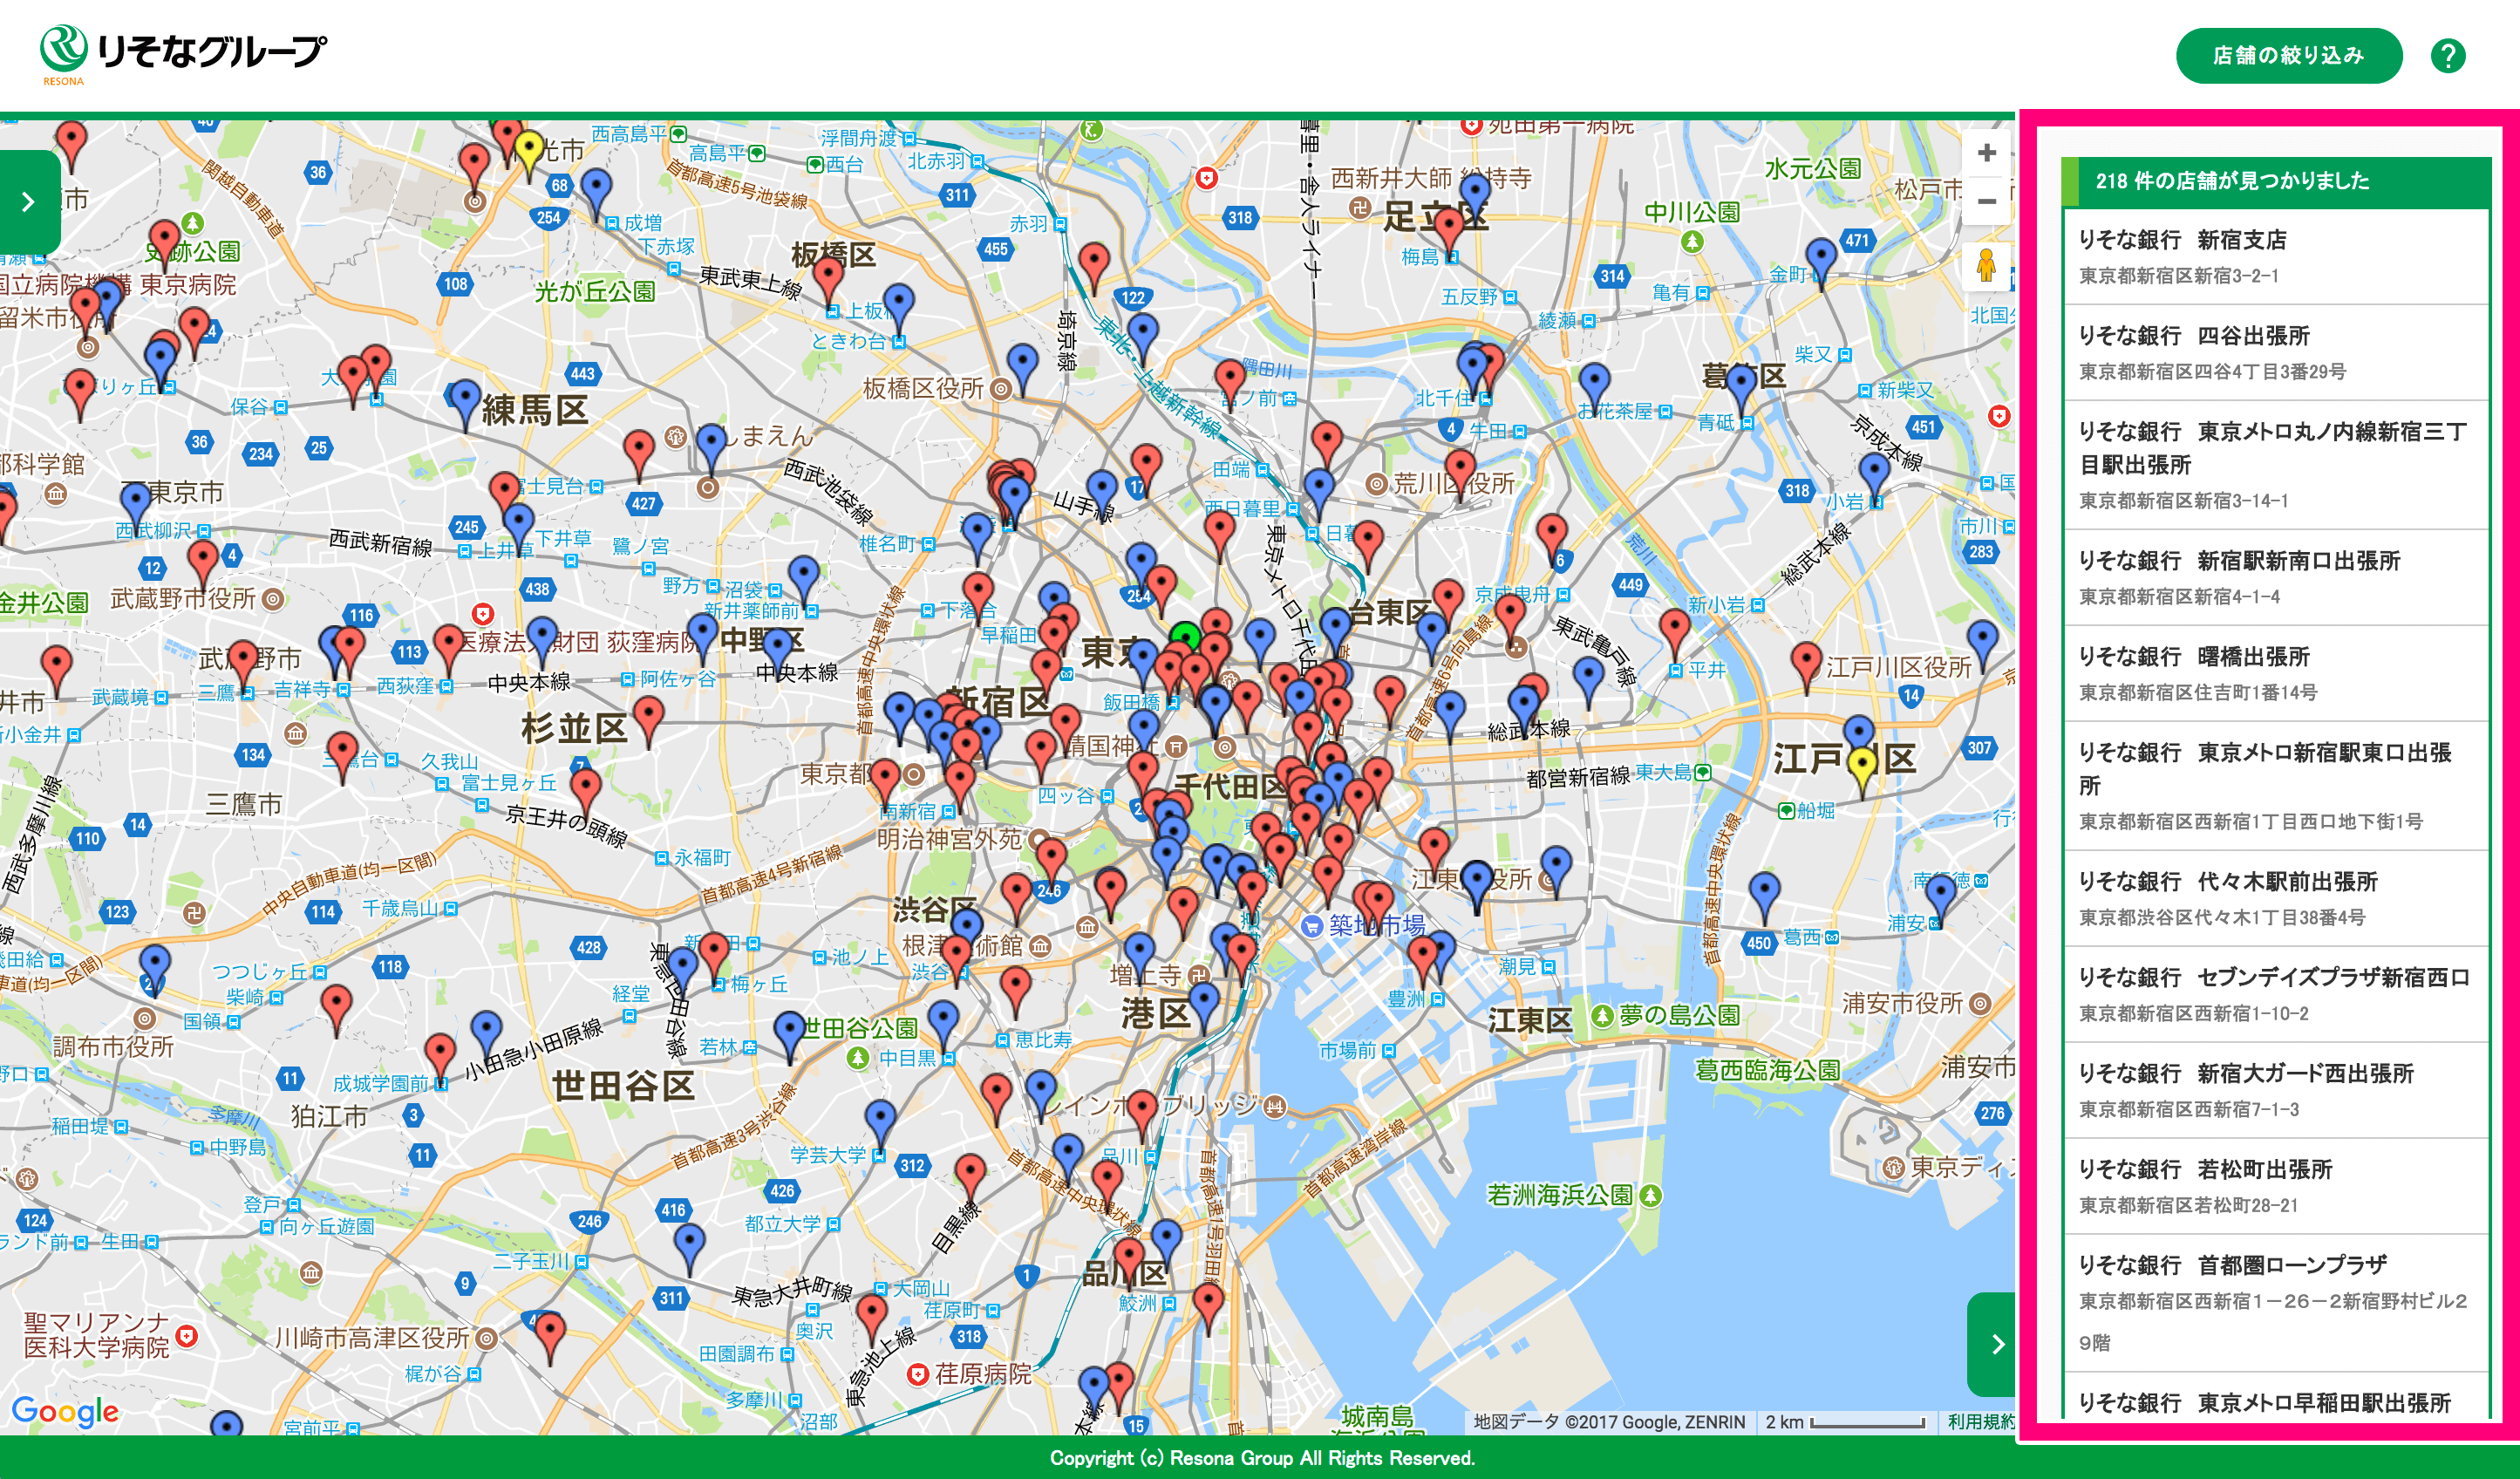Click the yellow marker near 光市 top-left
Image resolution: width=2520 pixels, height=1479 pixels.
[528, 155]
